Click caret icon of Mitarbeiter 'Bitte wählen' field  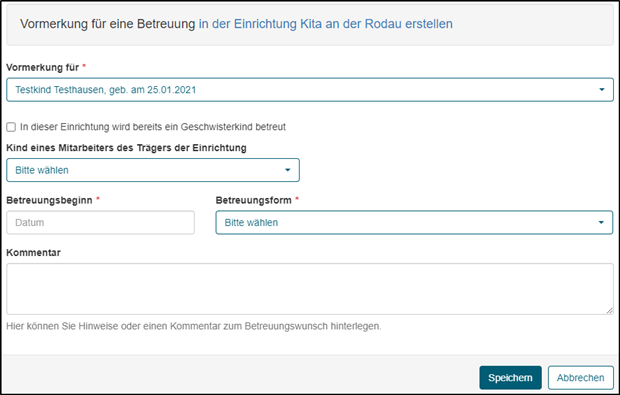288,170
